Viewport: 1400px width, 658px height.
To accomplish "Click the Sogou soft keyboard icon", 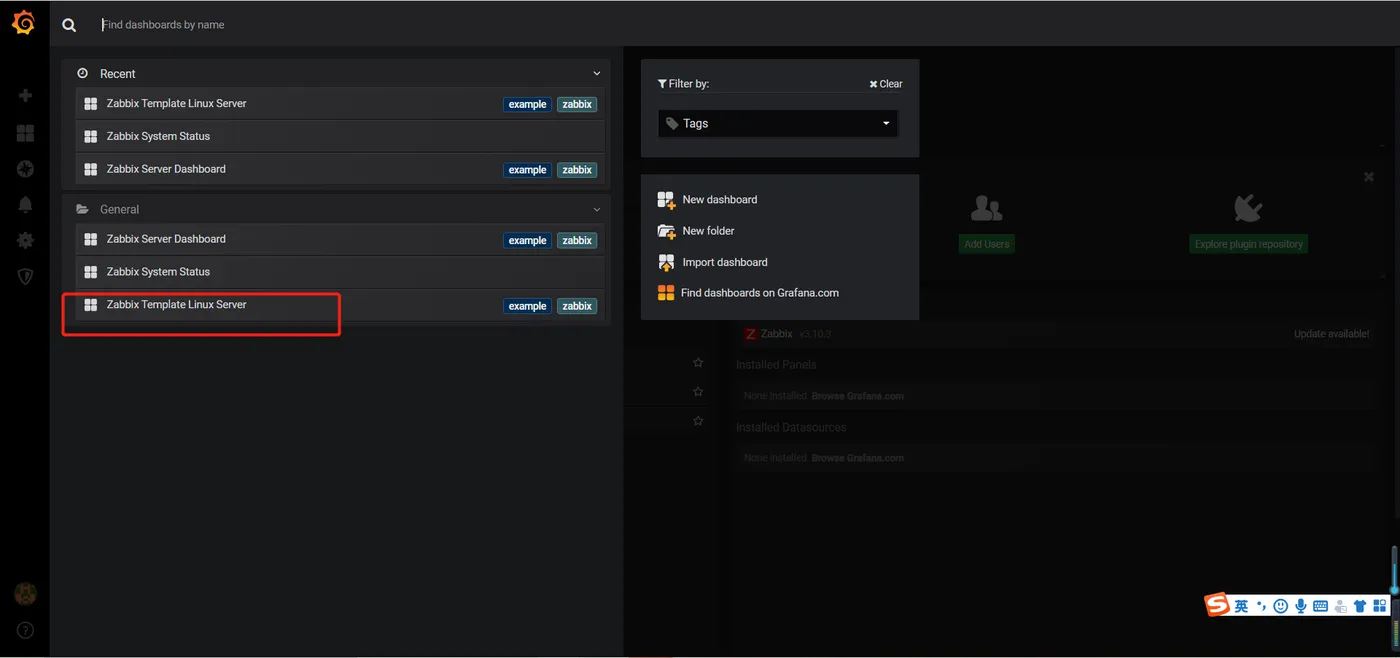I will (x=1320, y=606).
